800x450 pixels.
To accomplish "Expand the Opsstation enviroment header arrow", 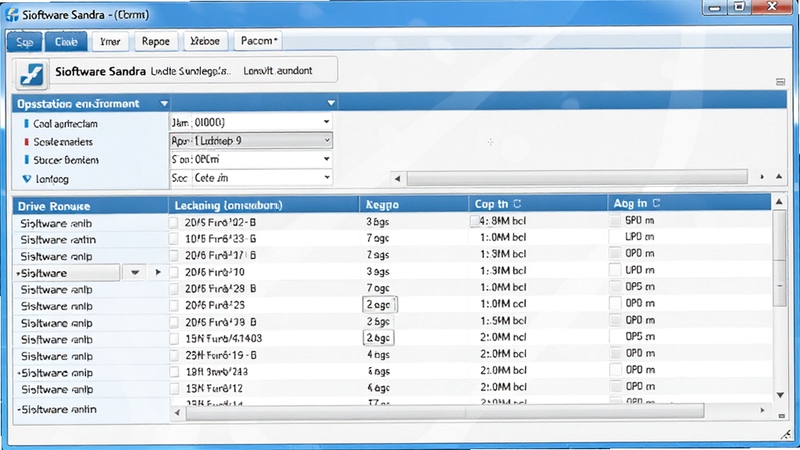I will pyautogui.click(x=164, y=104).
